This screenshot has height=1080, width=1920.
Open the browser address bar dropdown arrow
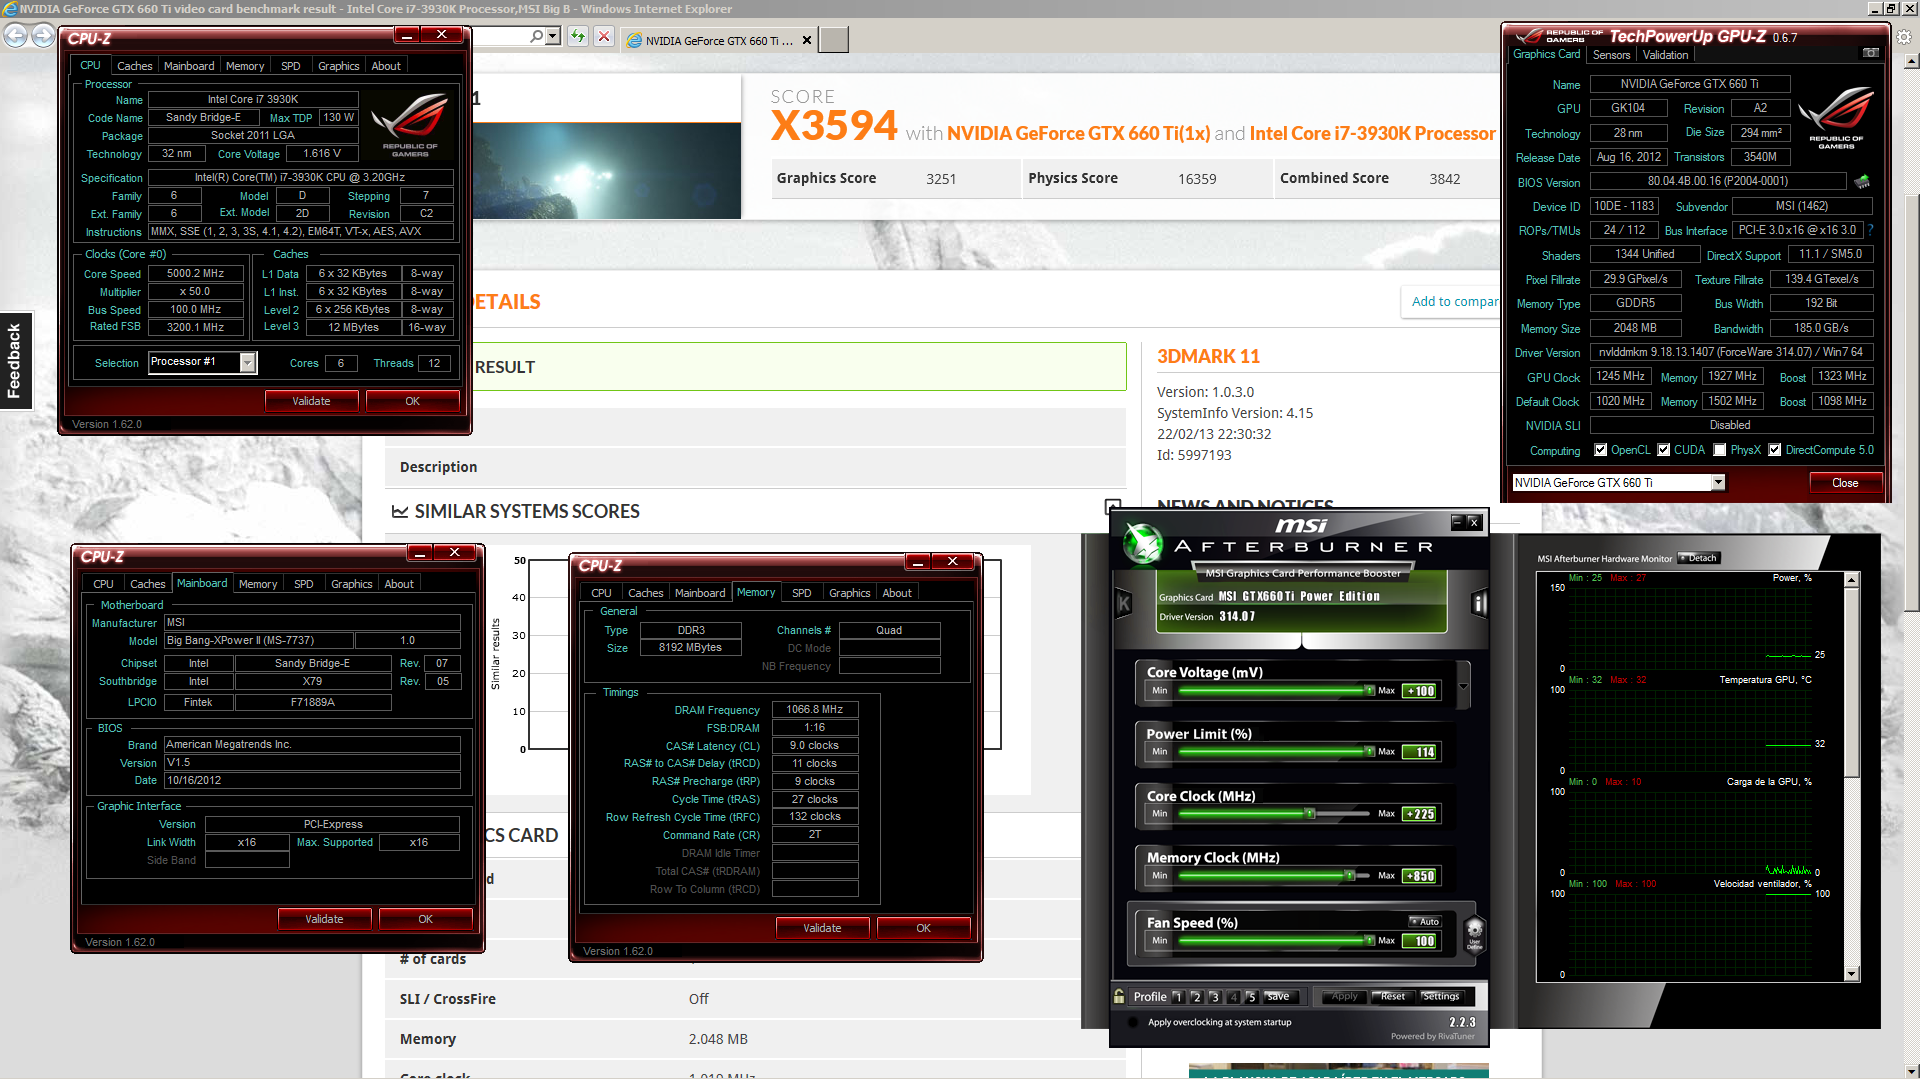[x=552, y=36]
